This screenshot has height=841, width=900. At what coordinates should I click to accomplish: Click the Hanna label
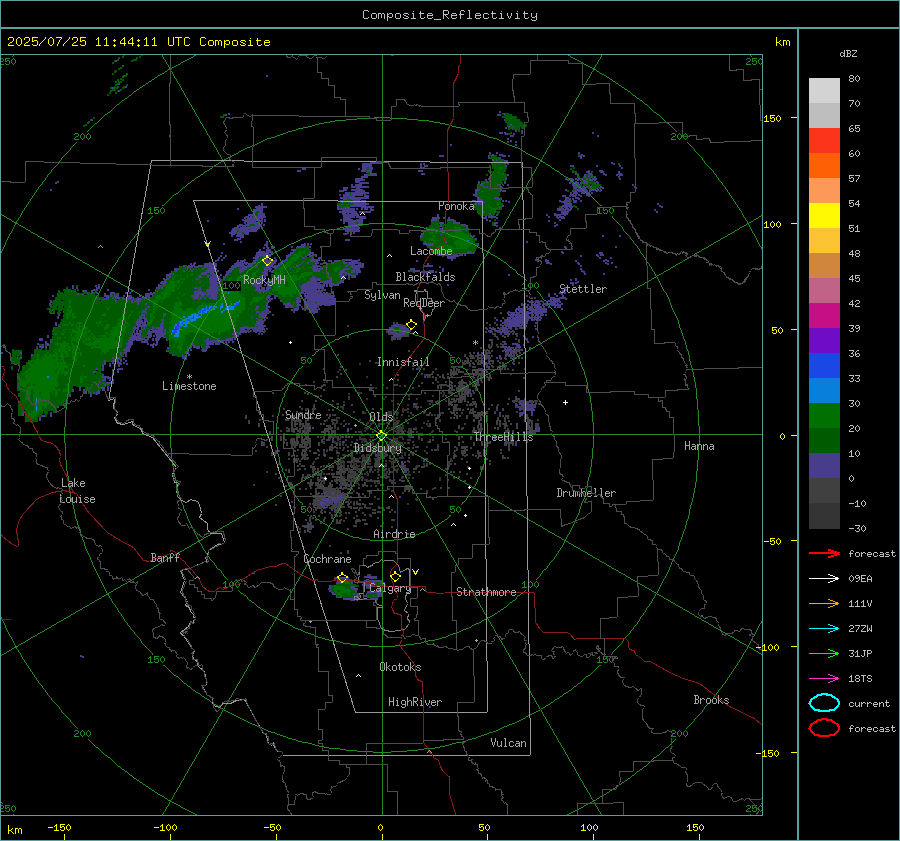point(699,446)
